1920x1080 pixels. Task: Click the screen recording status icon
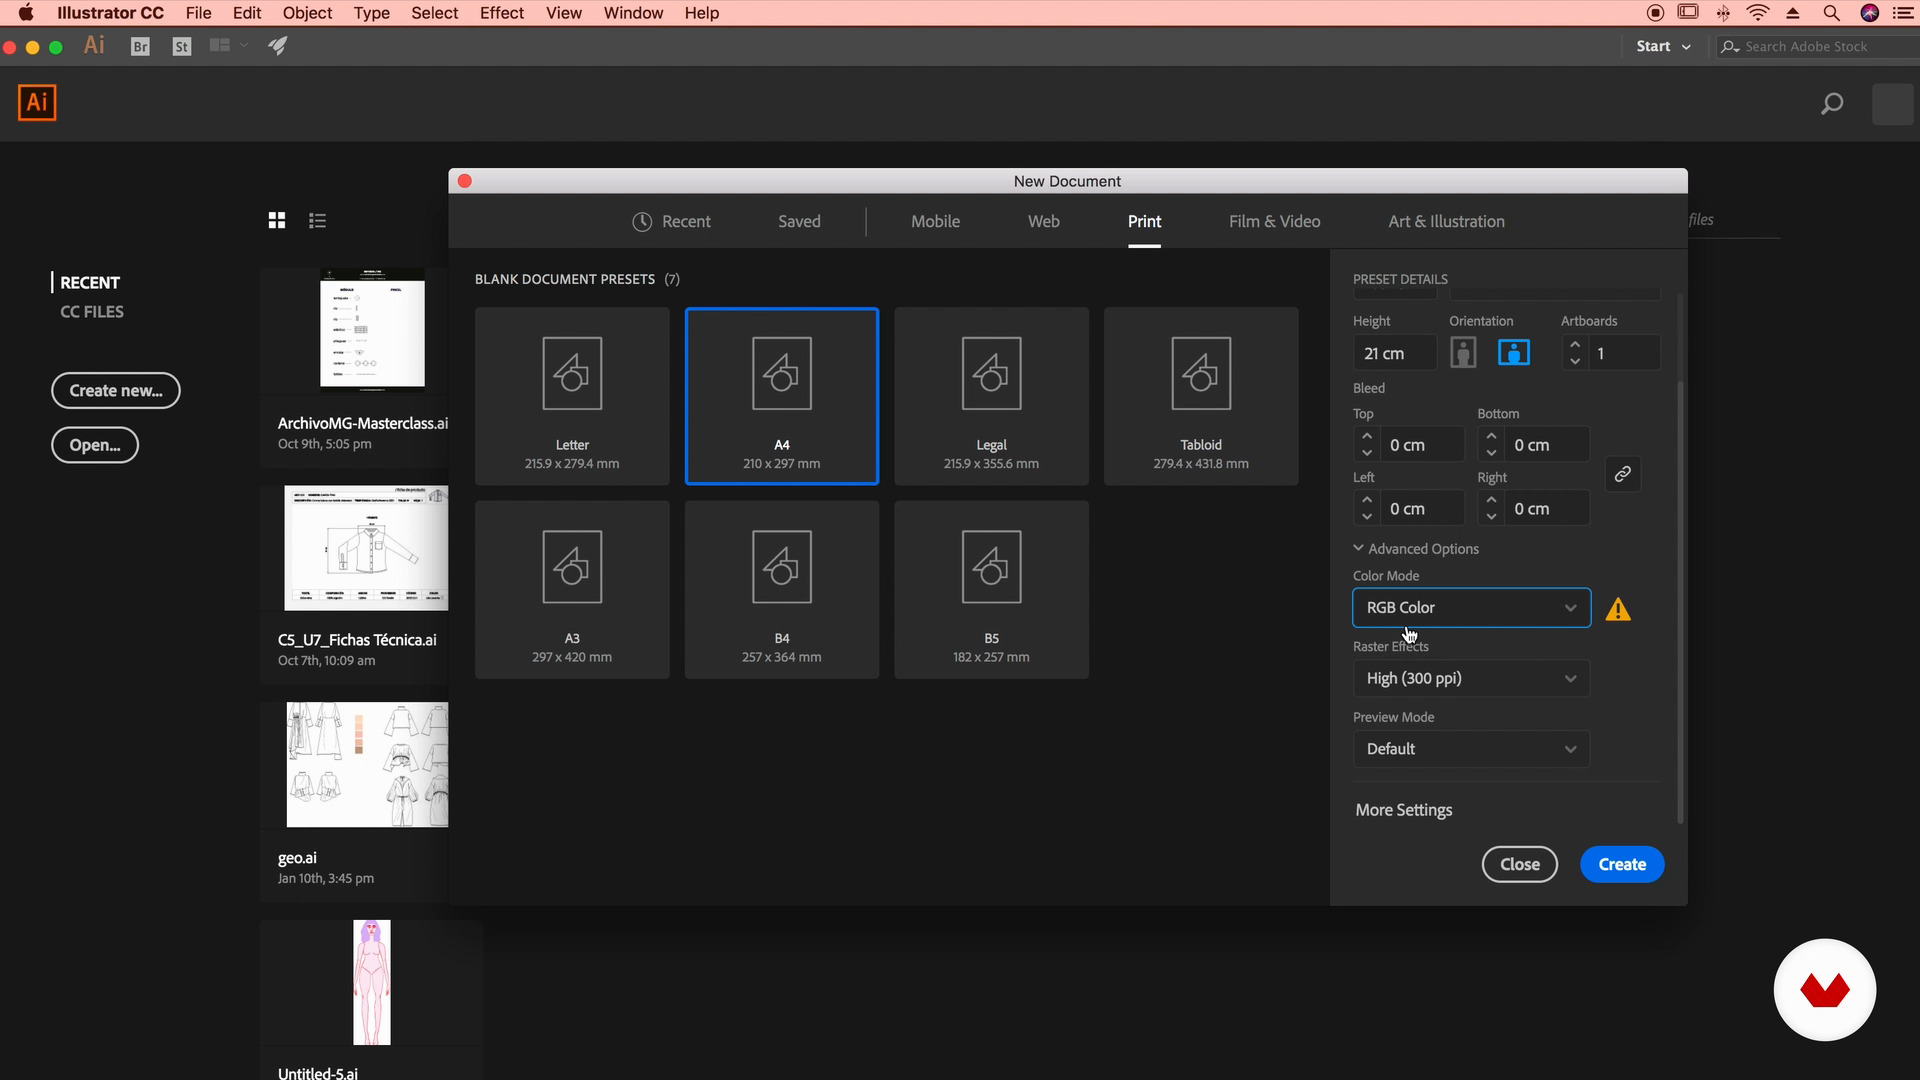pyautogui.click(x=1656, y=13)
